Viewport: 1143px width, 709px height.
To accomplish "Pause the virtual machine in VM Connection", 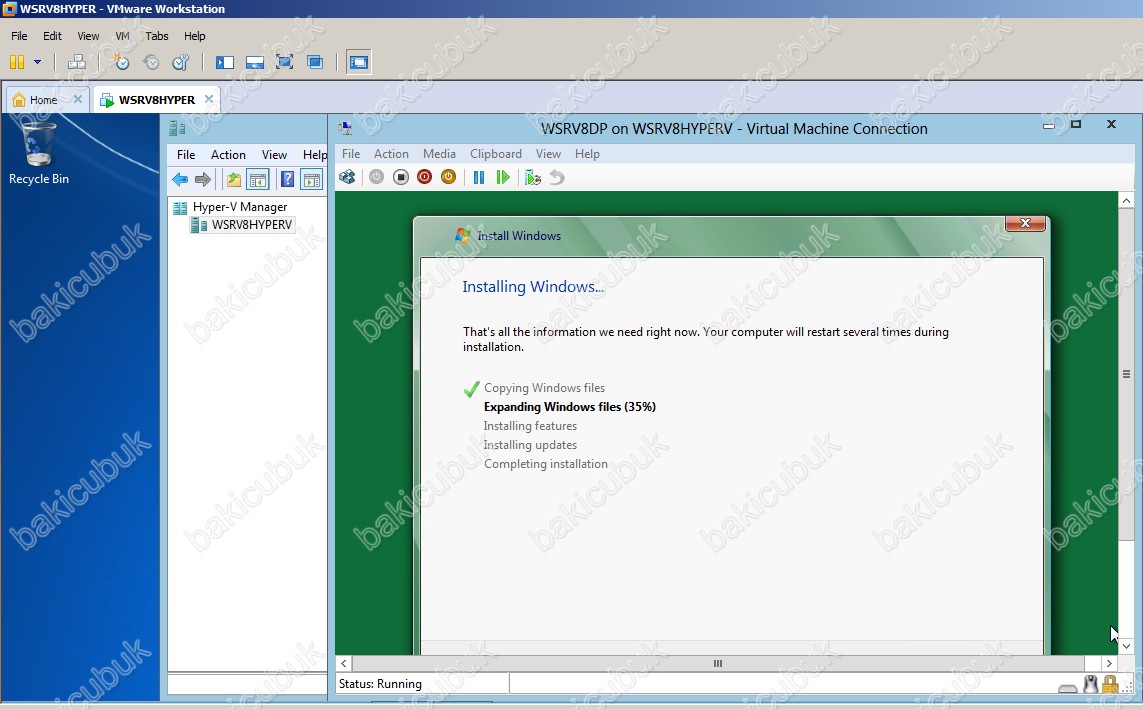I will pyautogui.click(x=479, y=177).
